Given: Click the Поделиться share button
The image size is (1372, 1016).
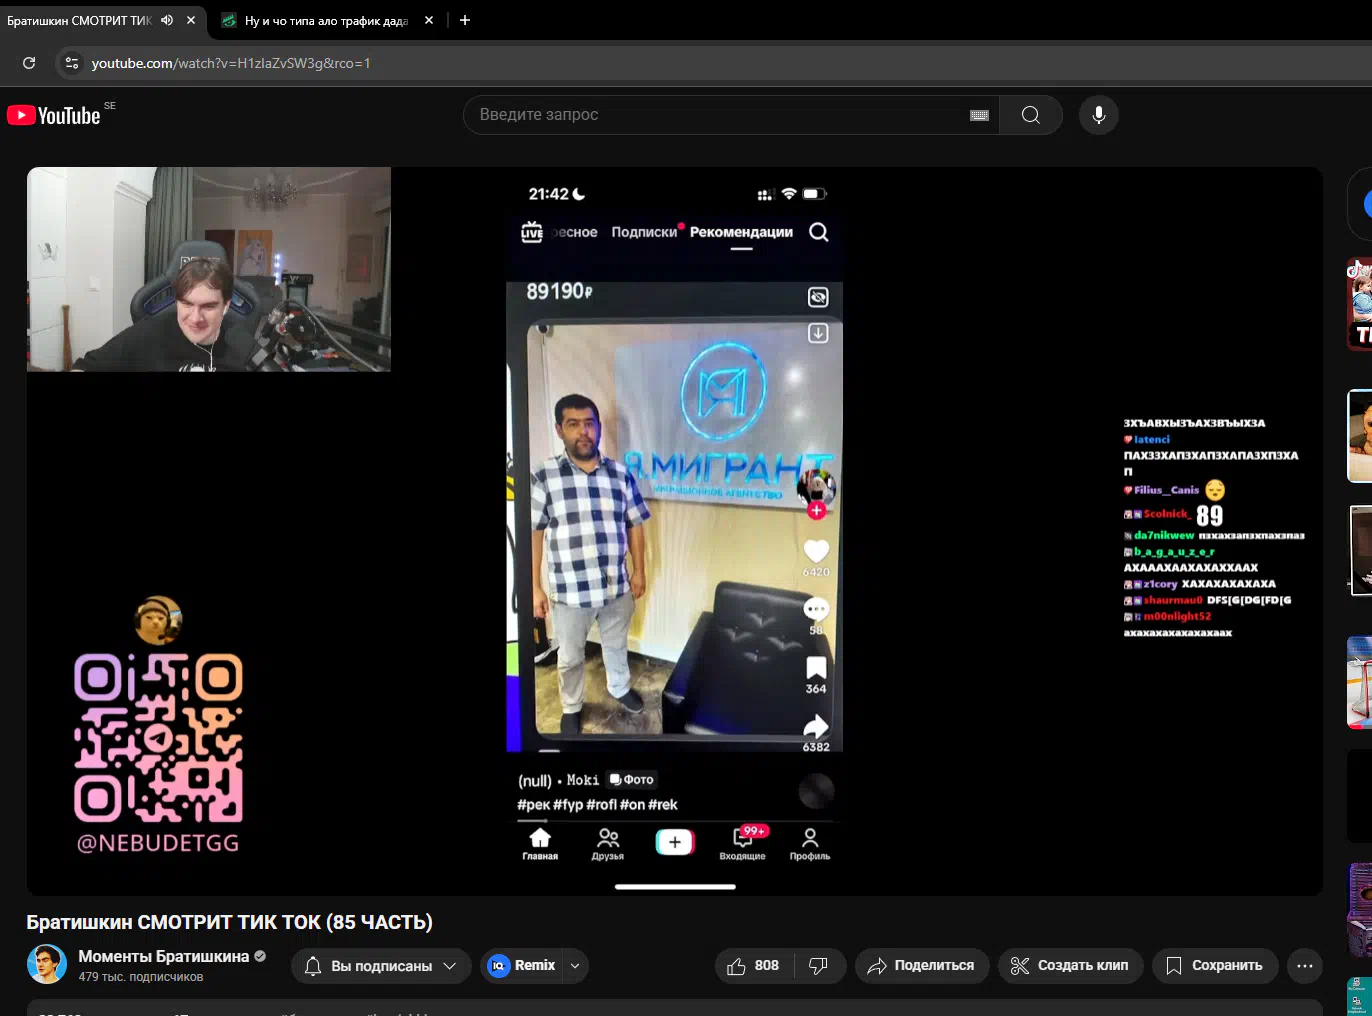Looking at the screenshot, I should tap(921, 966).
